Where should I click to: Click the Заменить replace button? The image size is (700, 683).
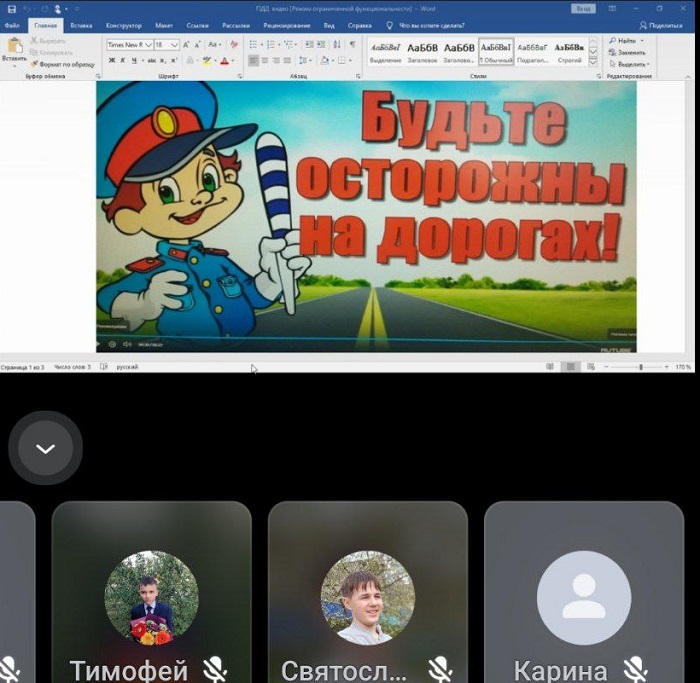coord(627,53)
